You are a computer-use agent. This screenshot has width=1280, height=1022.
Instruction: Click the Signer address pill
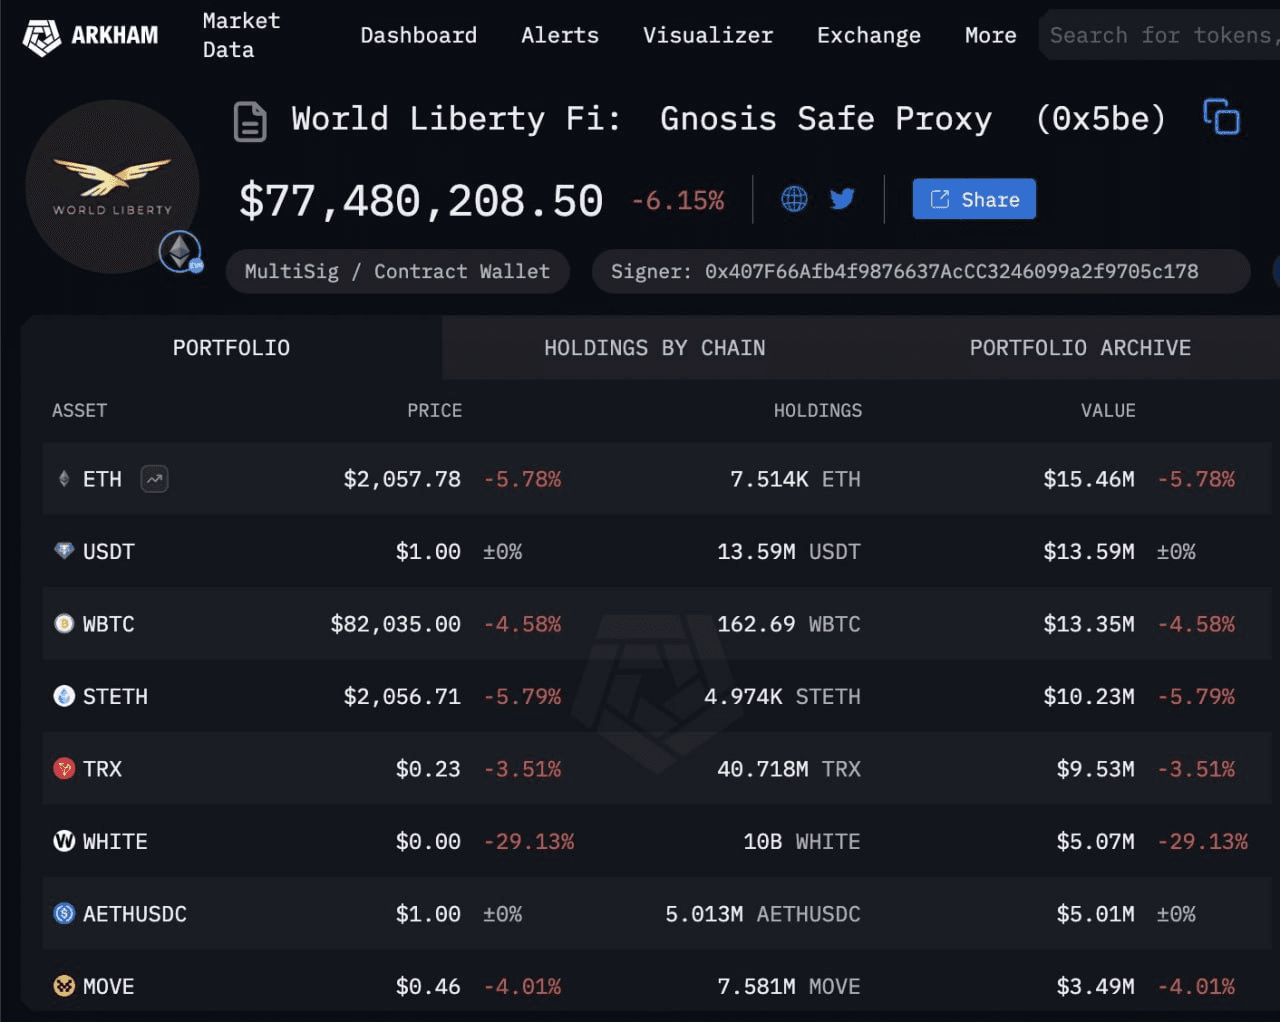tap(921, 271)
